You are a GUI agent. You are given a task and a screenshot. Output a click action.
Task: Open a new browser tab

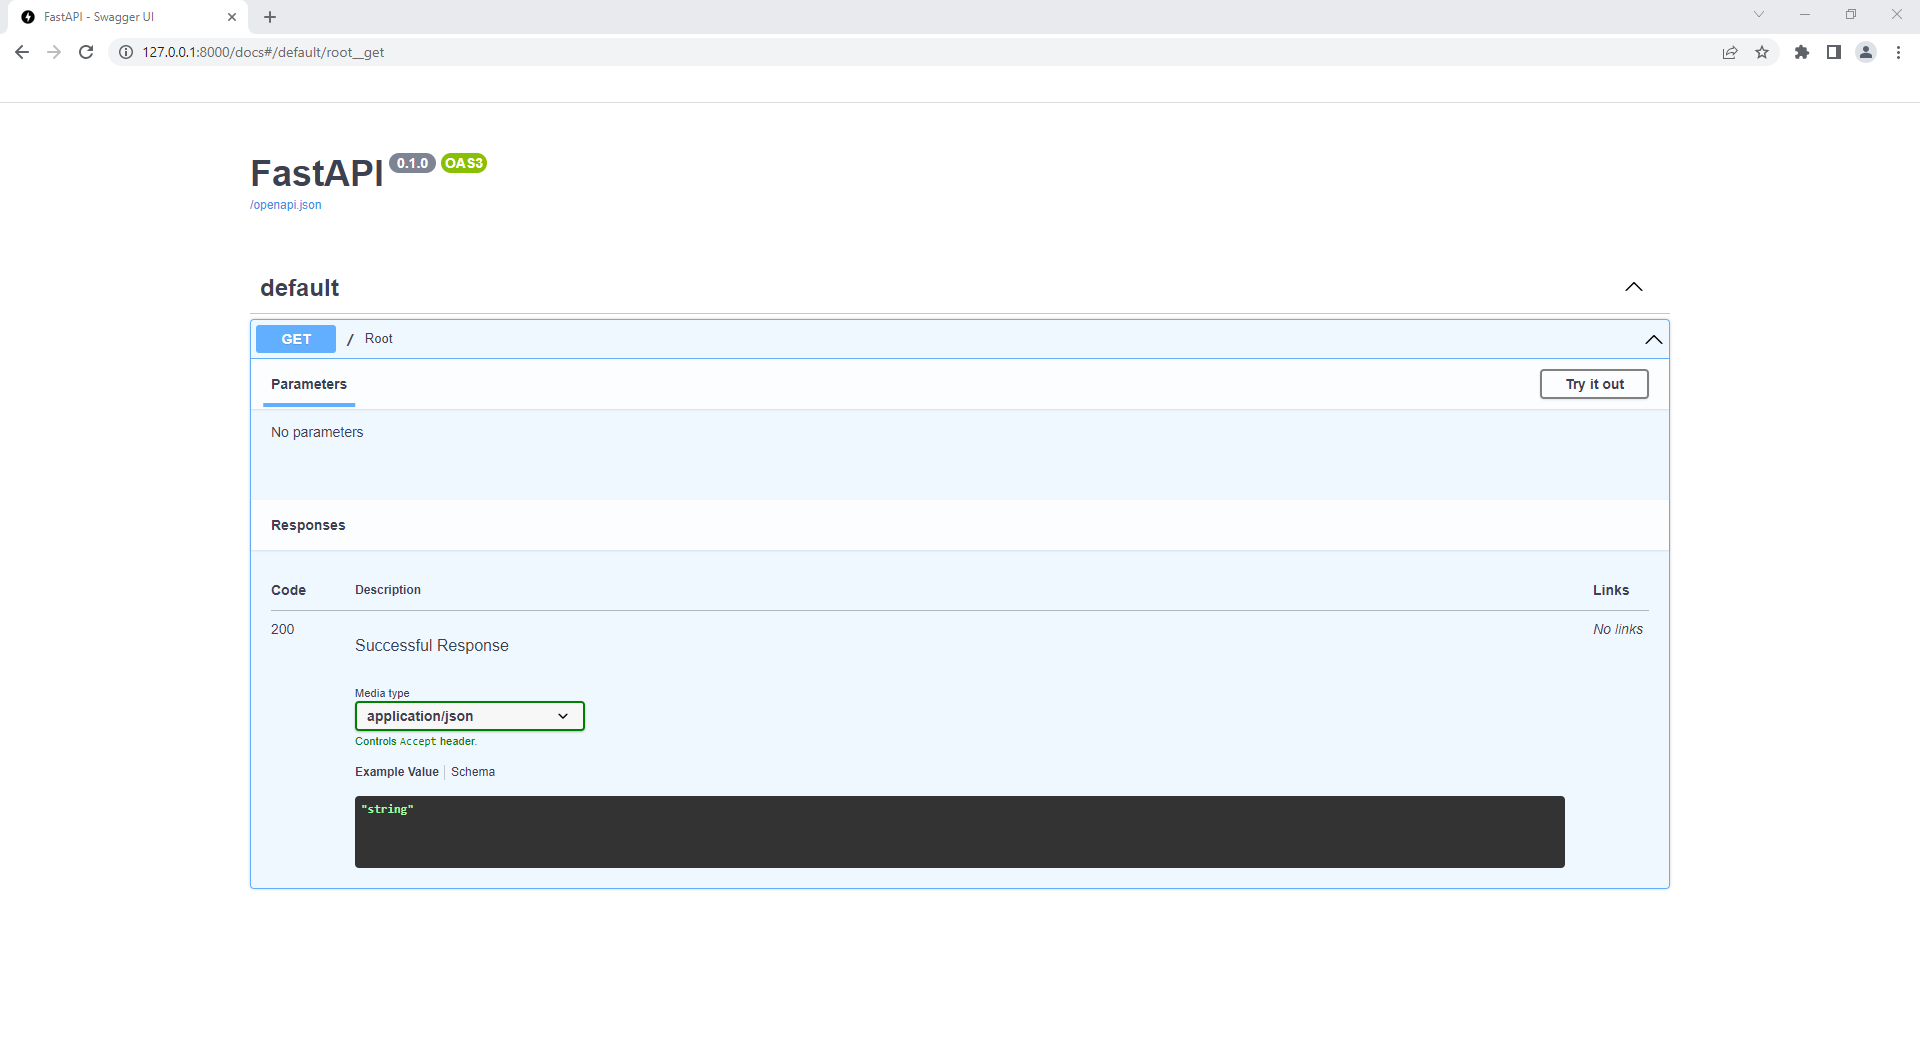tap(270, 17)
